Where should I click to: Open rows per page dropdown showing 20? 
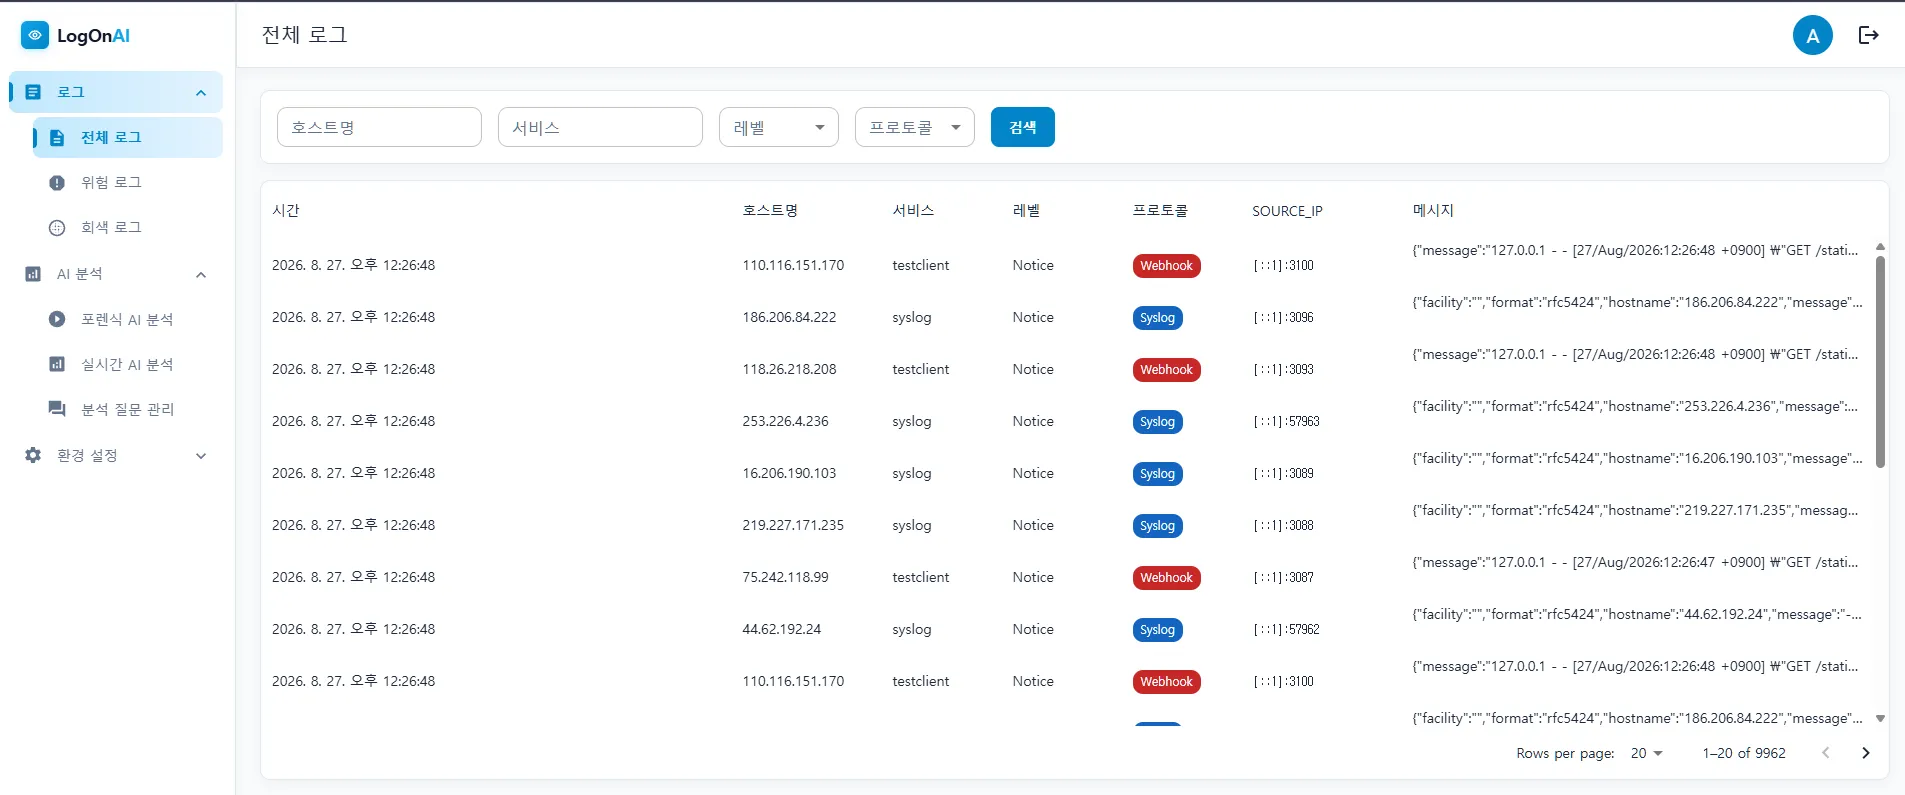click(1646, 753)
